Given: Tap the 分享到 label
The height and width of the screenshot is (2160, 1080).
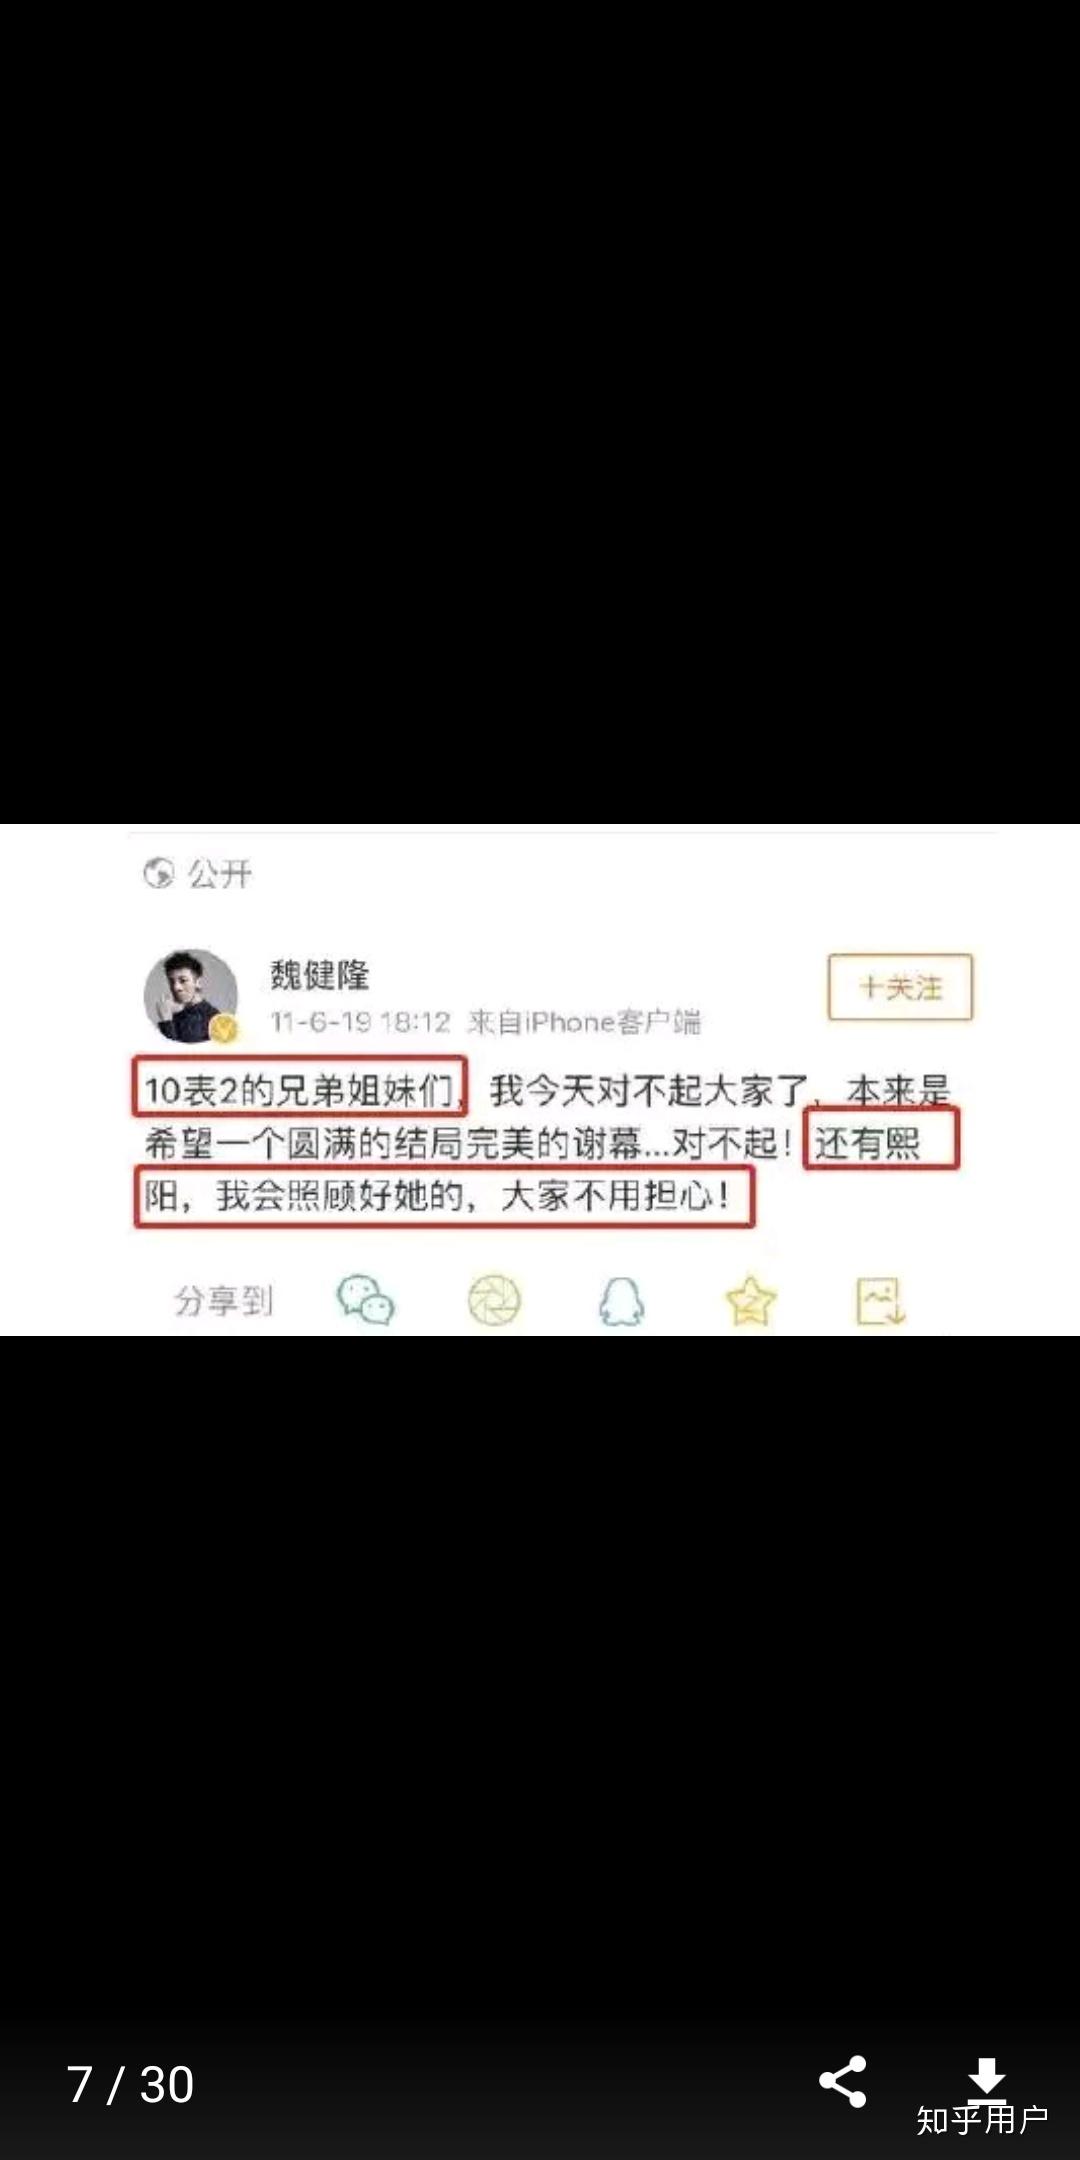Looking at the screenshot, I should click(x=223, y=1300).
